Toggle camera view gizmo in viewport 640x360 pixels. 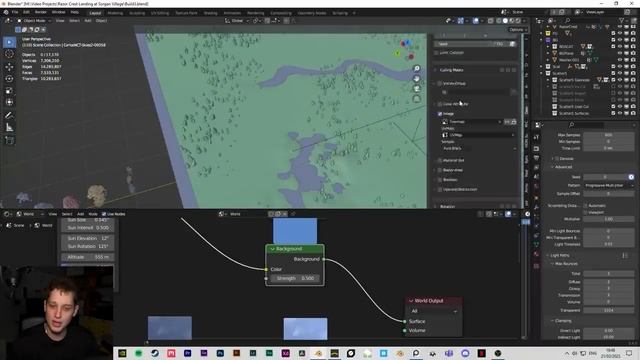click(x=417, y=89)
